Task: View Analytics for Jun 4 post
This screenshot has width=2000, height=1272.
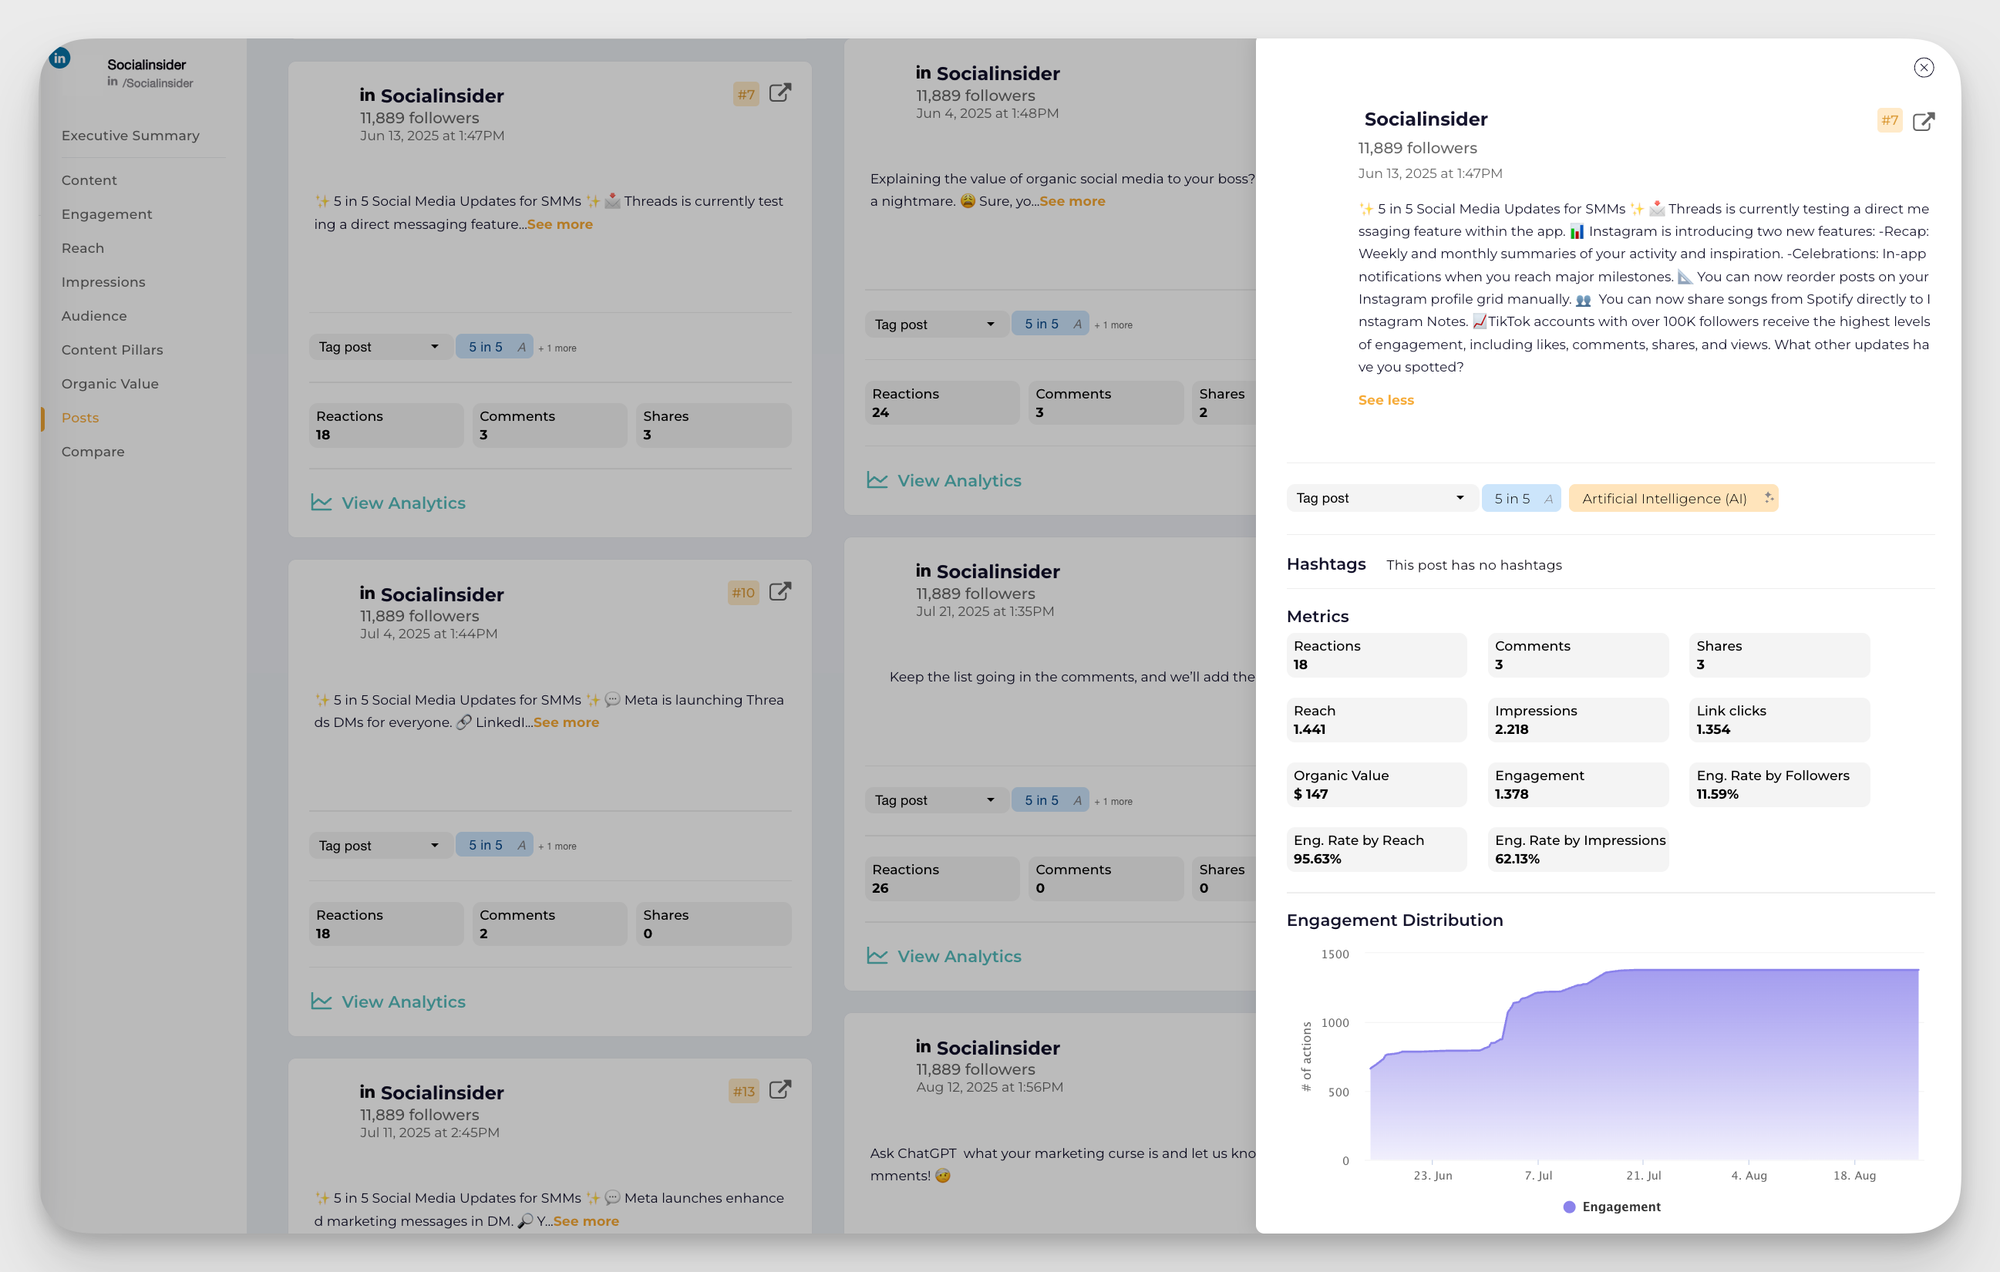Action: point(960,481)
